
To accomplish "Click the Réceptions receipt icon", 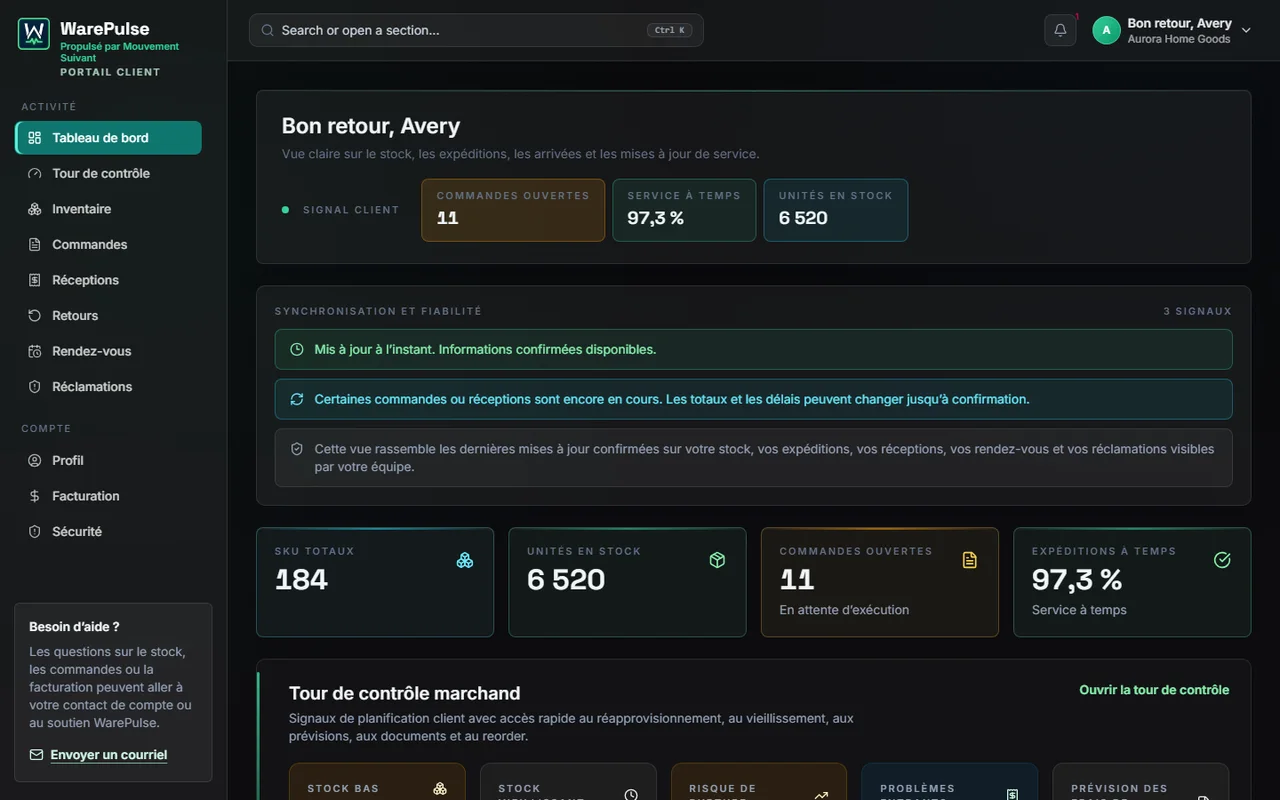I will click(35, 280).
